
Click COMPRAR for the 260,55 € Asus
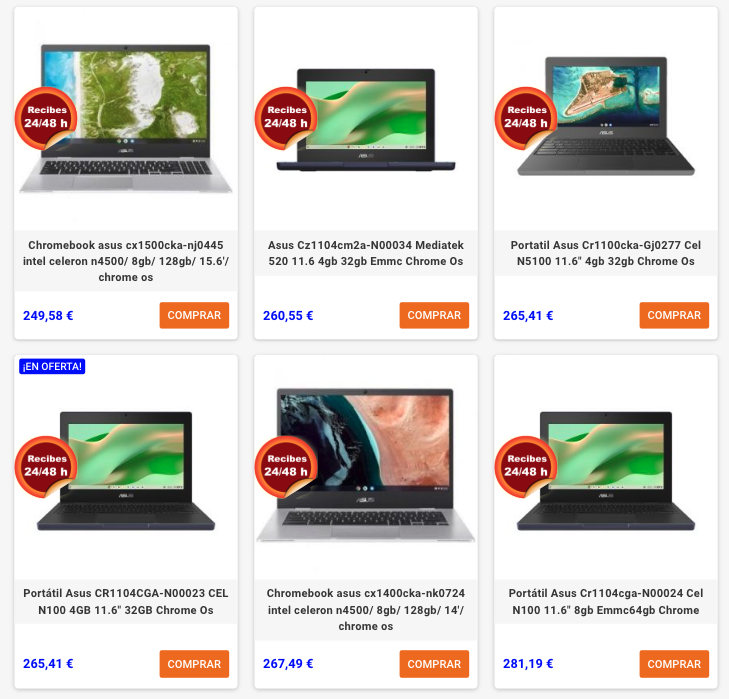click(x=434, y=315)
